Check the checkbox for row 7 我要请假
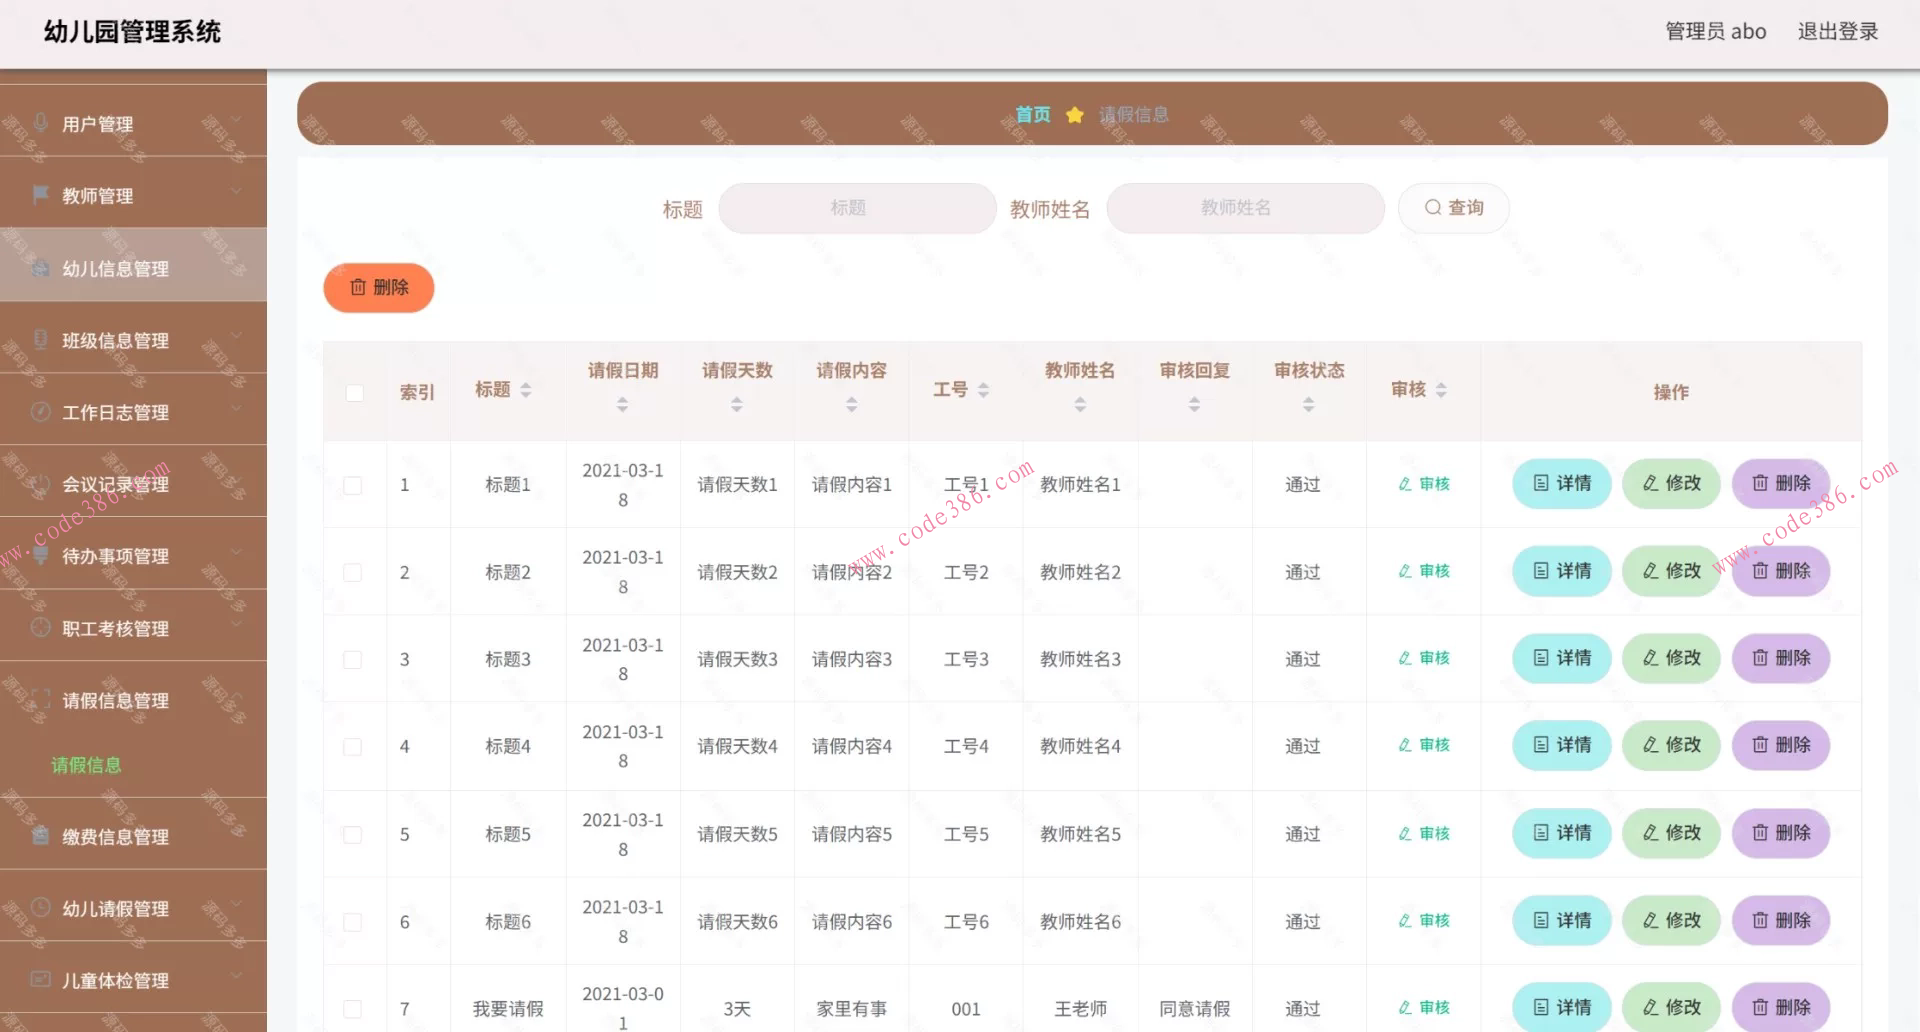This screenshot has height=1032, width=1920. 352,1008
